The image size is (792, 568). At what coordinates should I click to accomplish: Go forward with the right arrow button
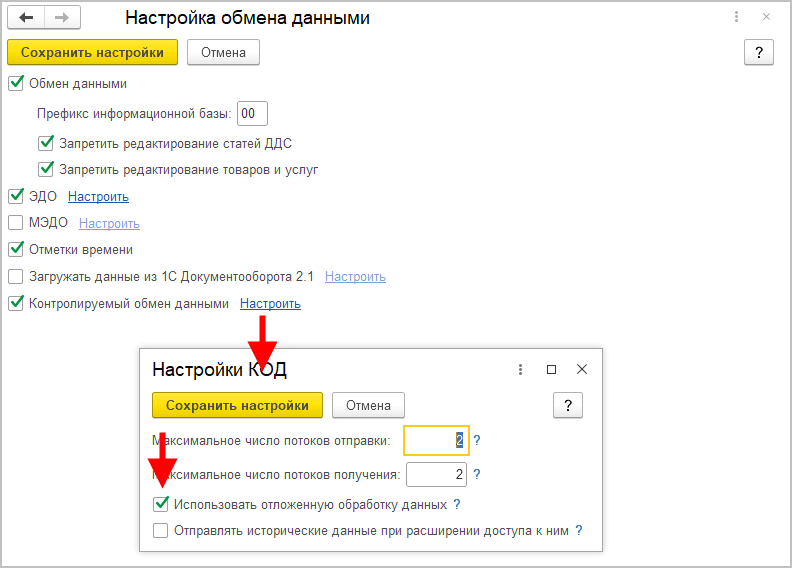point(62,18)
